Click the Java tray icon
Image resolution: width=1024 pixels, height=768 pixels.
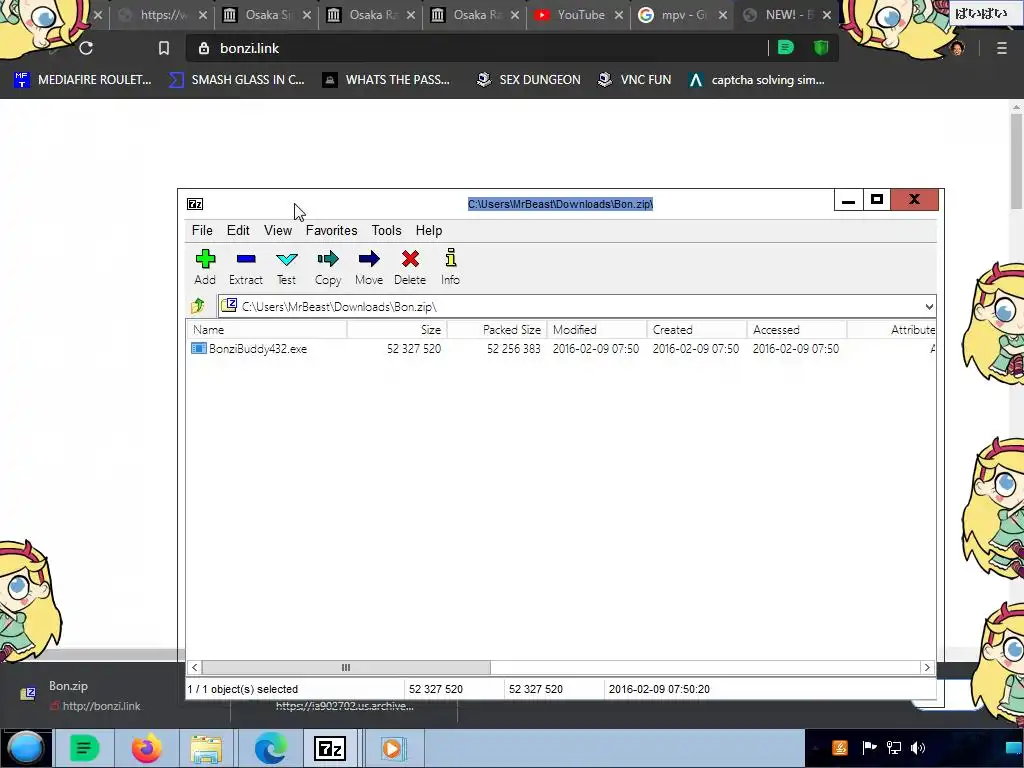(x=840, y=748)
